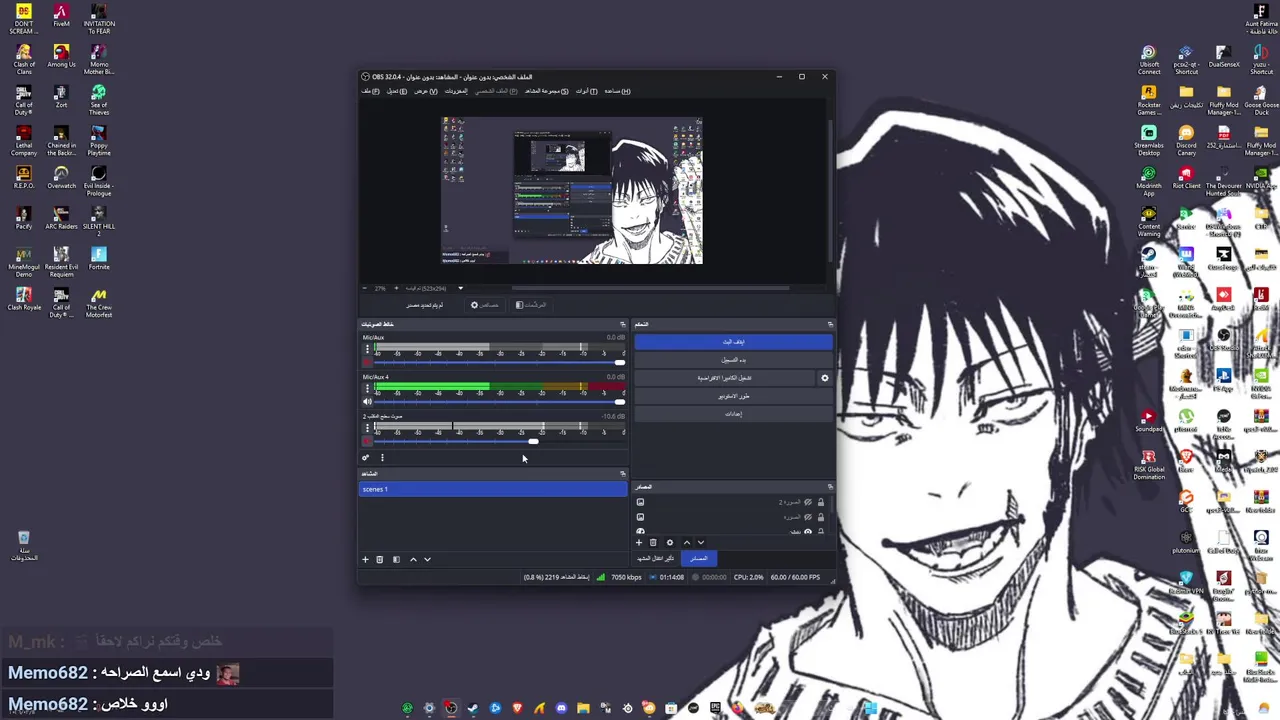The image size is (1280, 720).
Task: Open source properties gear in sources toolbar
Action: [670, 543]
